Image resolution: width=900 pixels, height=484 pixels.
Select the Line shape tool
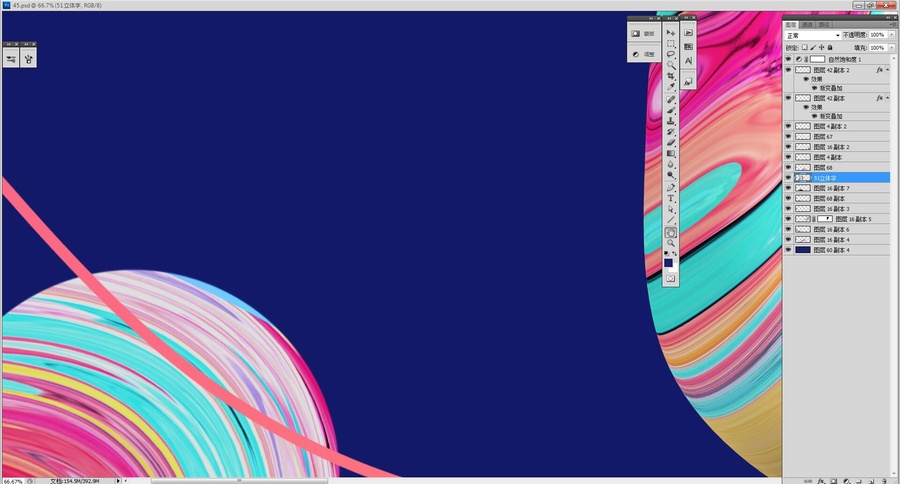[670, 220]
